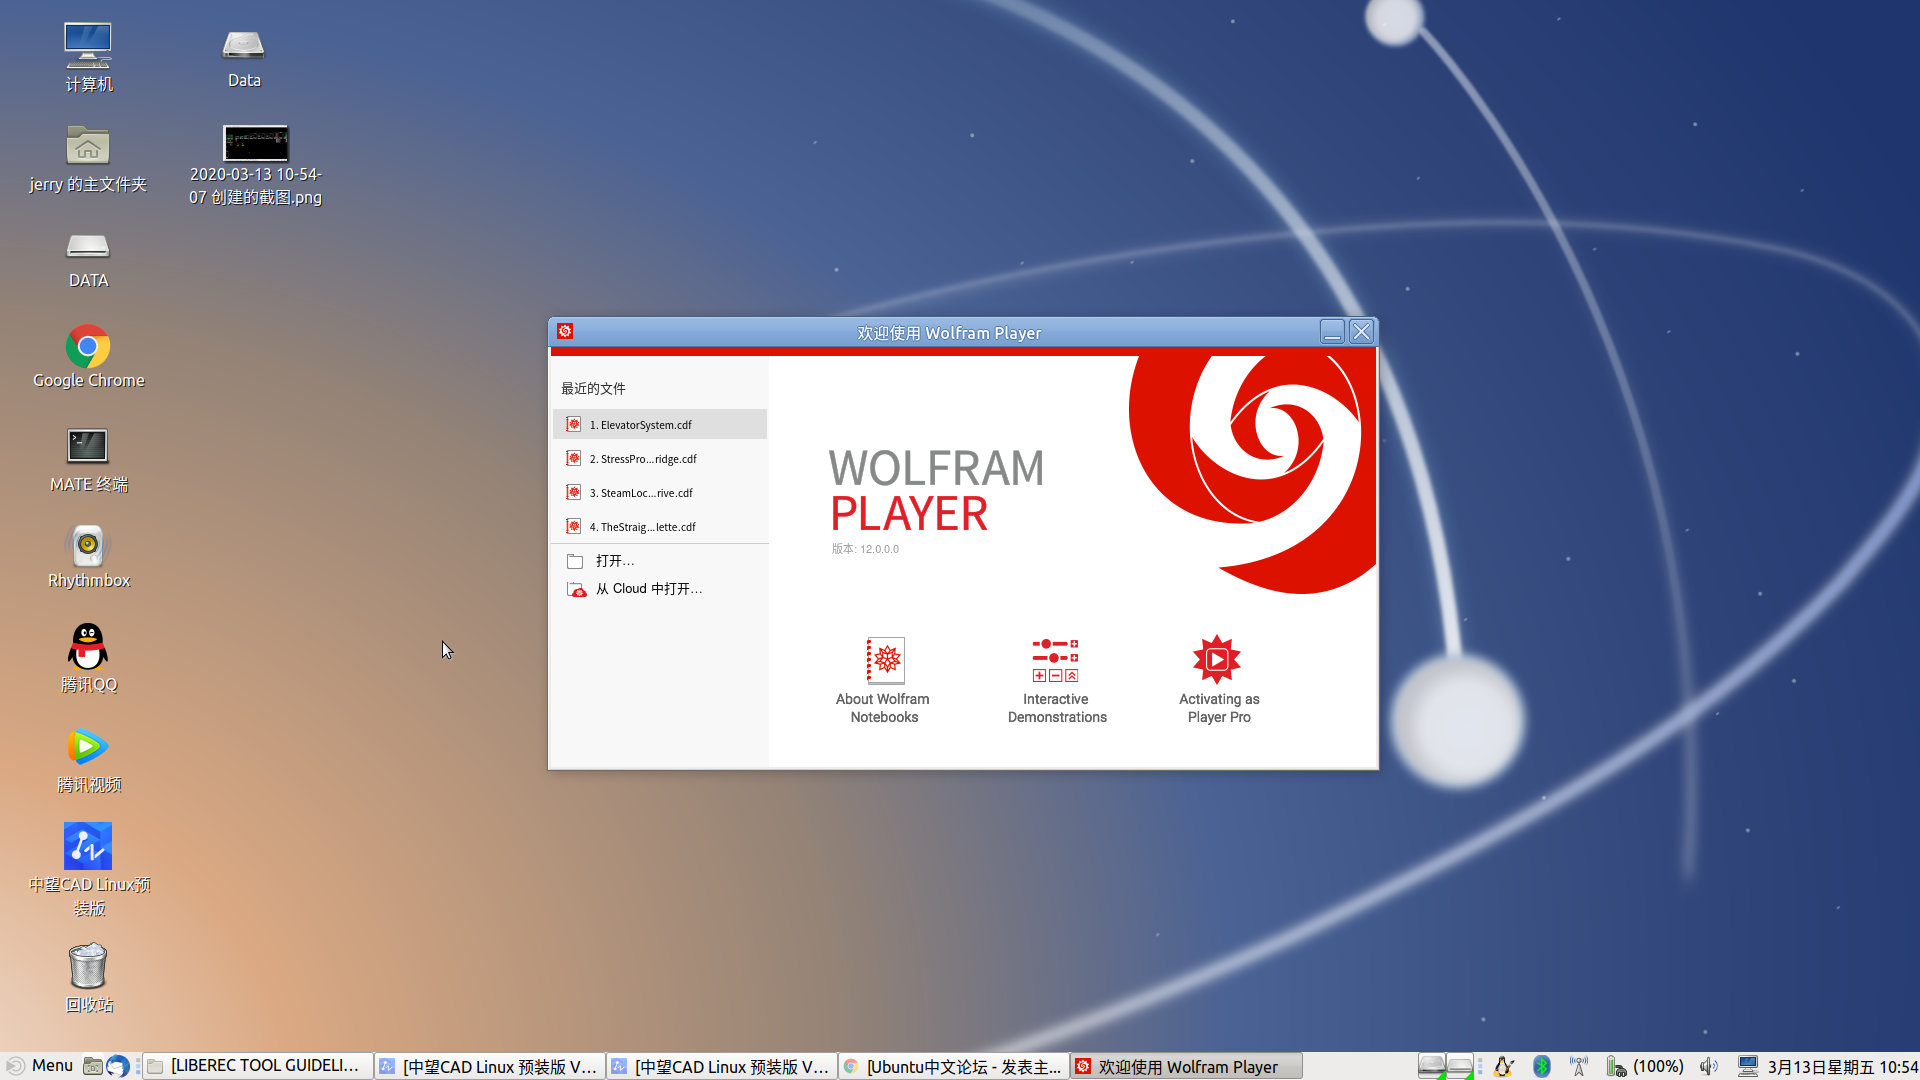Open recent file 3. SteamLoc...rive.cdf
The width and height of the screenshot is (1920, 1080).
pos(660,493)
